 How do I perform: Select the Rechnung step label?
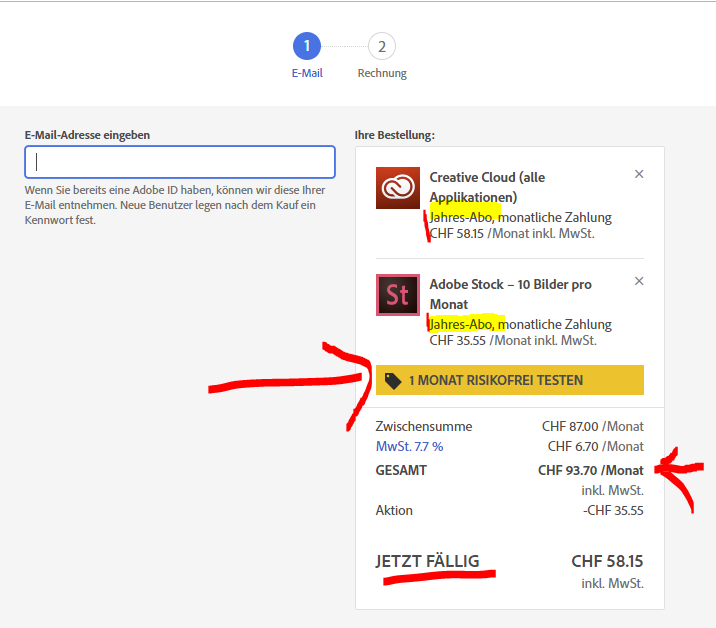click(382, 74)
